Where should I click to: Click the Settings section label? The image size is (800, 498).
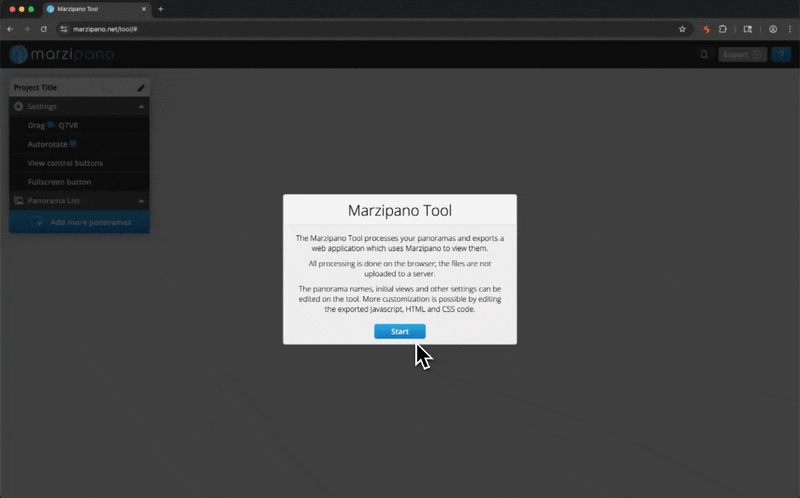pyautogui.click(x=42, y=106)
